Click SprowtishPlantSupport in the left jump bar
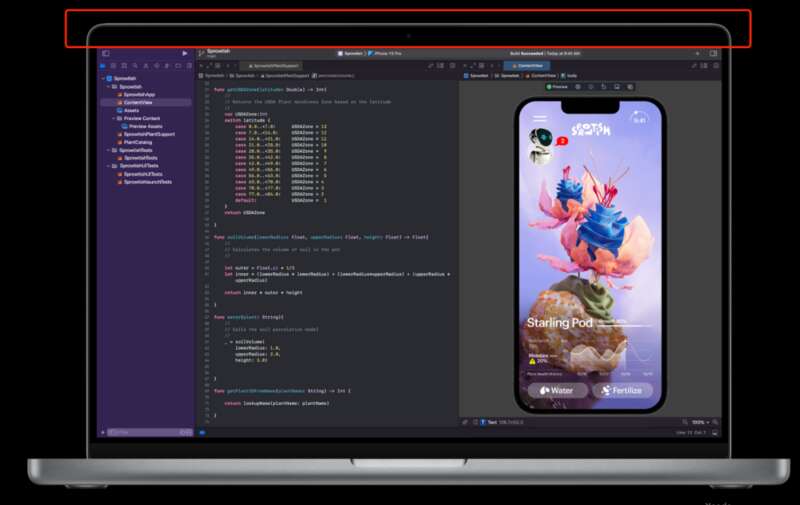800x505 pixels. [x=285, y=75]
